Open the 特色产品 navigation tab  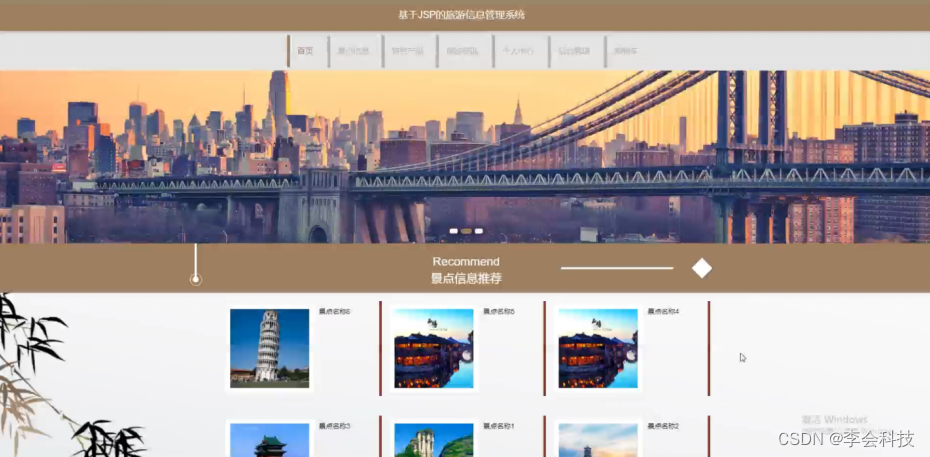[409, 51]
